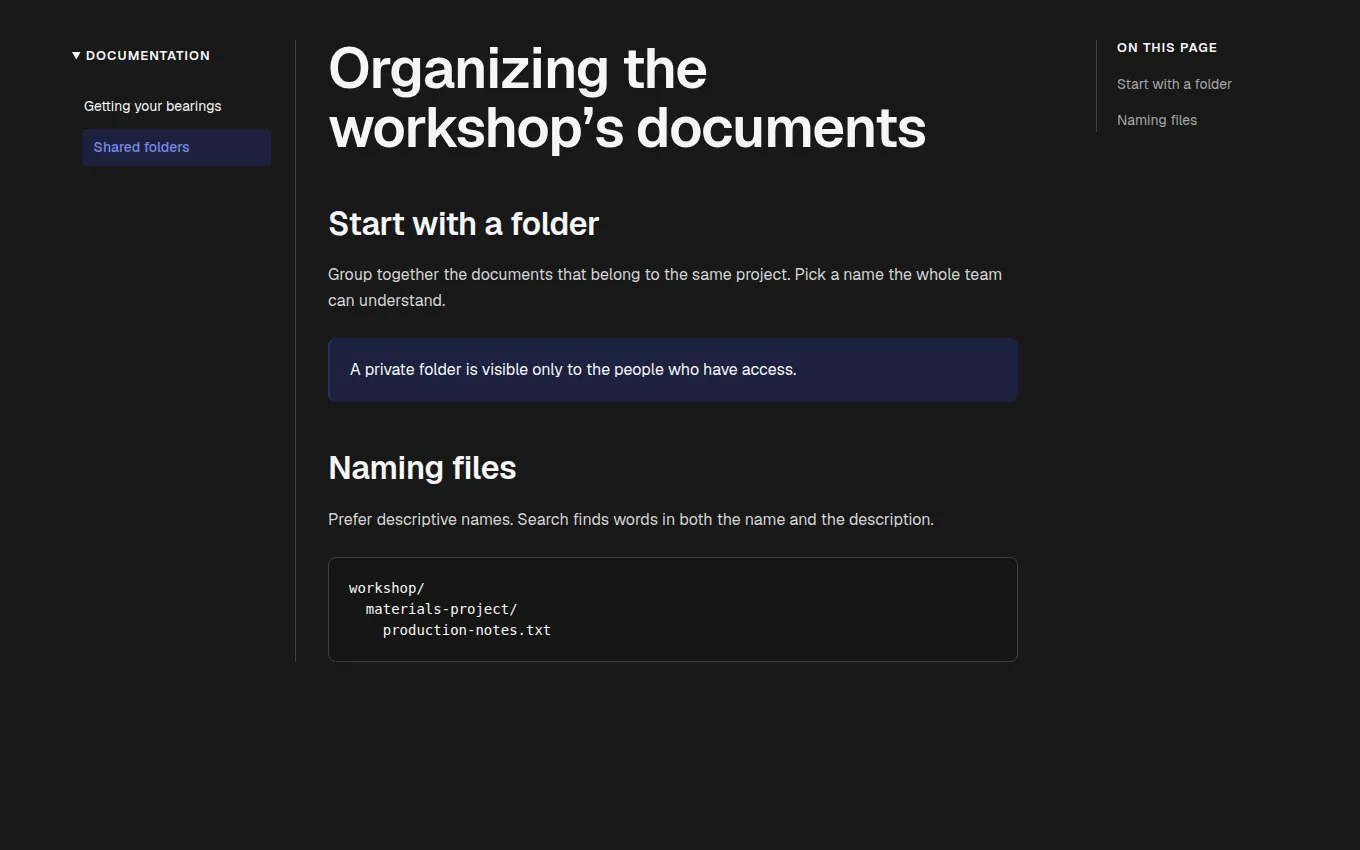1360x850 pixels.
Task: Click inside the workshop code block
Action: click(673, 609)
